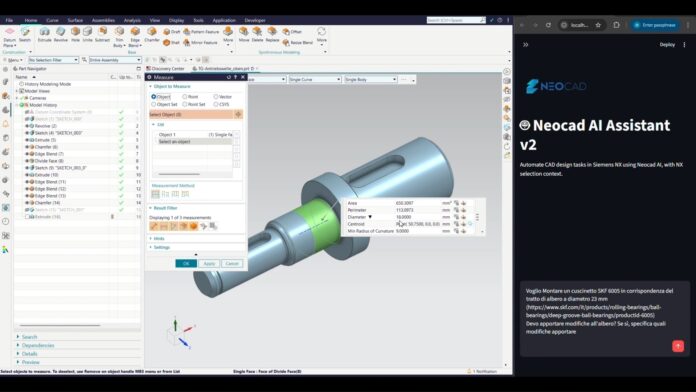Open the Entire Assembly scope dropdown
Image resolution: width=696 pixels, height=392 pixels.
[115, 60]
